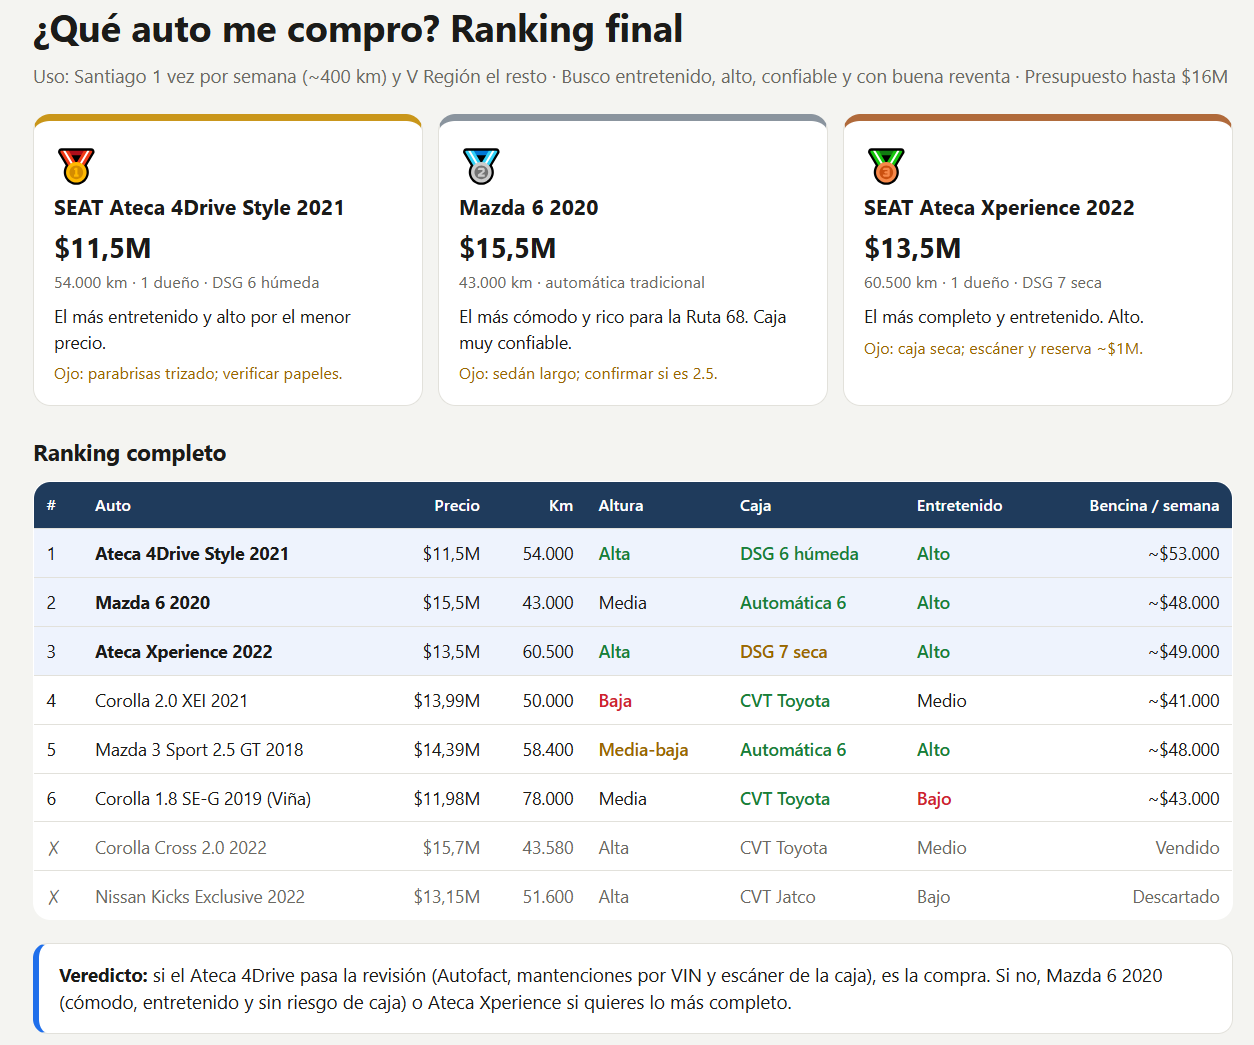Select the "Km" column header
1254x1045 pixels.
tap(561, 506)
